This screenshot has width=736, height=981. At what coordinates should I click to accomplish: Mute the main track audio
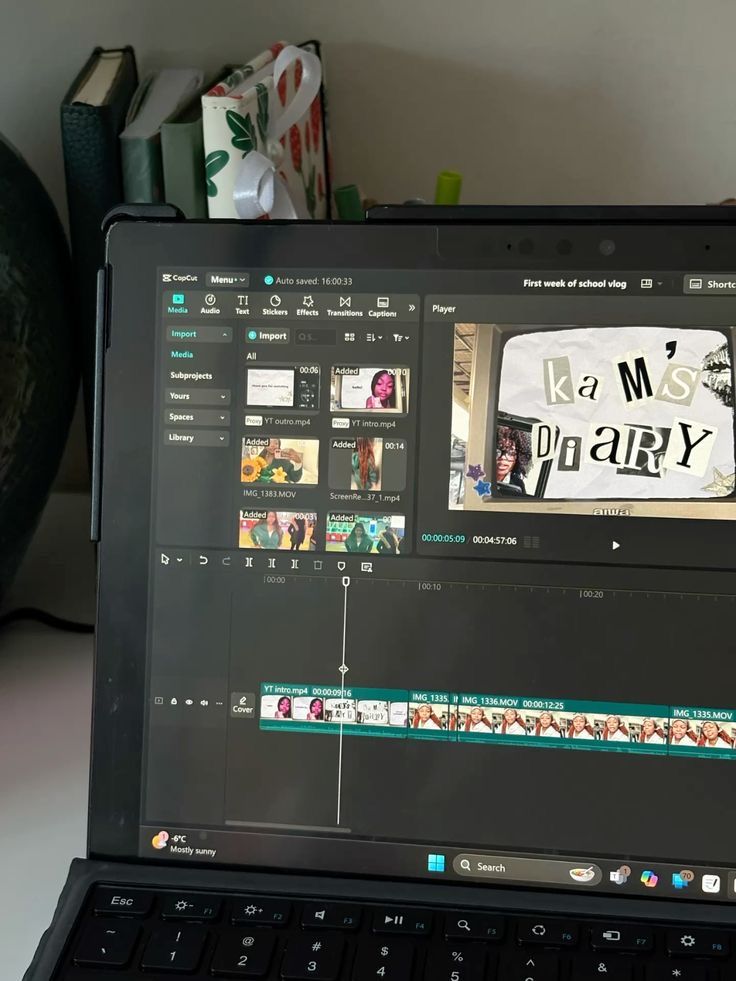[x=204, y=703]
